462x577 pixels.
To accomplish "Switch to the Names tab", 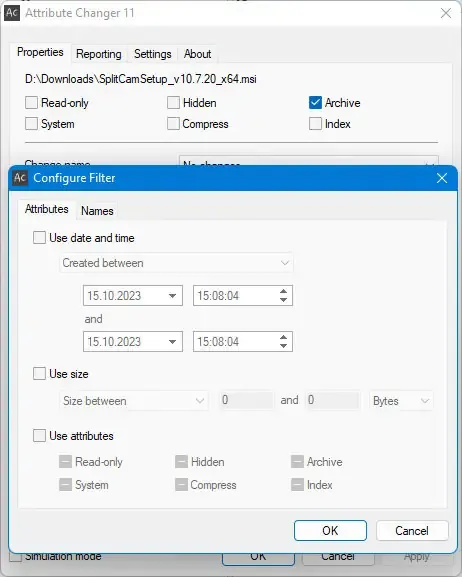I will [97, 211].
